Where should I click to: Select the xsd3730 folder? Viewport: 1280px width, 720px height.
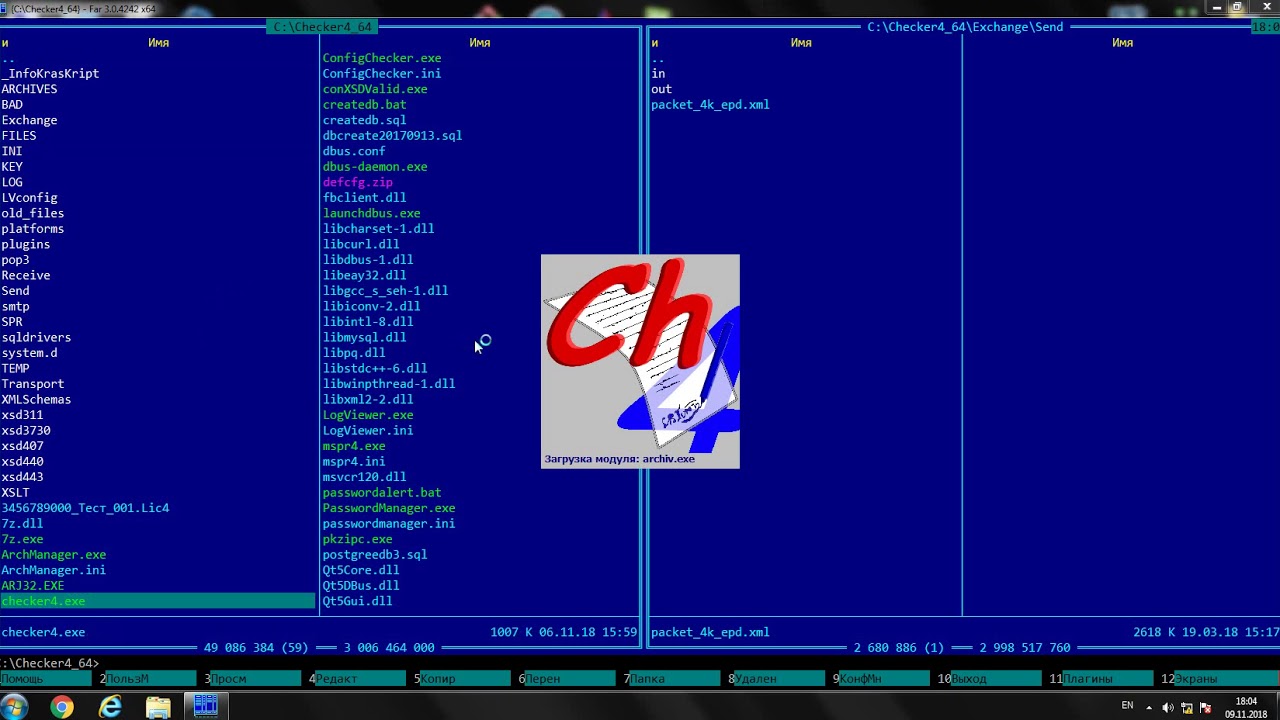[x=26, y=430]
